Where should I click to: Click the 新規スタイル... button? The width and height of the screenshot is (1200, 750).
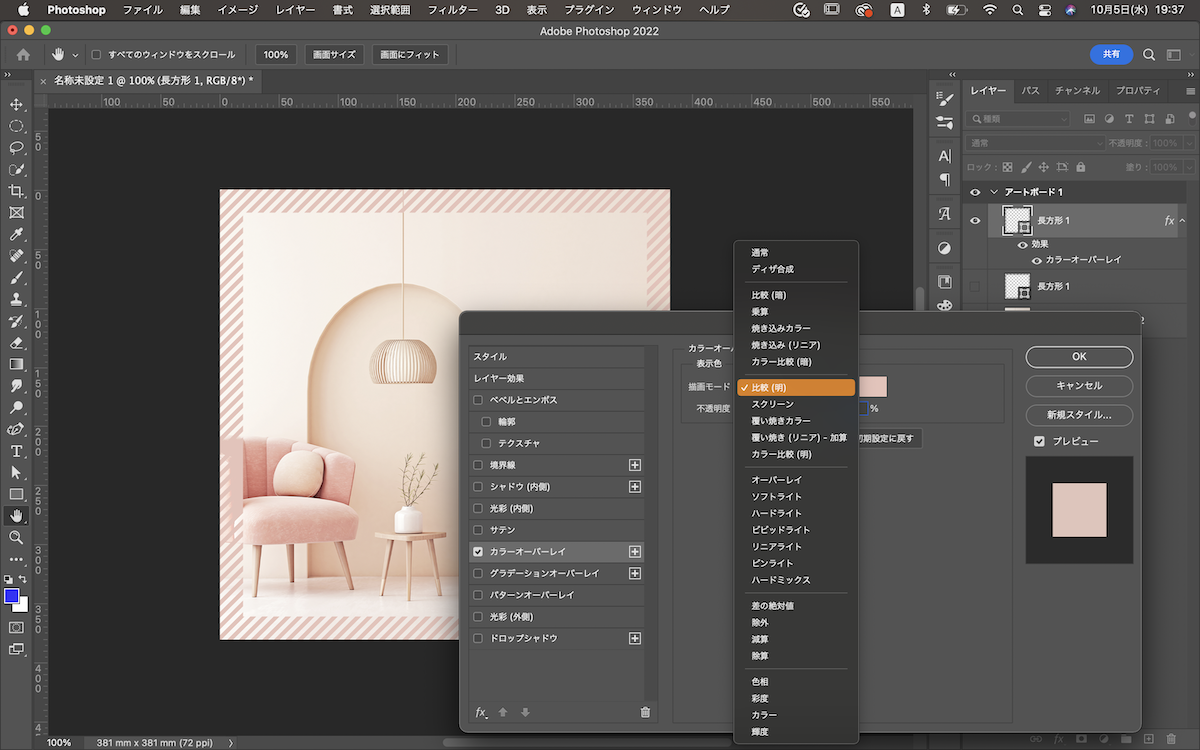tap(1079, 414)
